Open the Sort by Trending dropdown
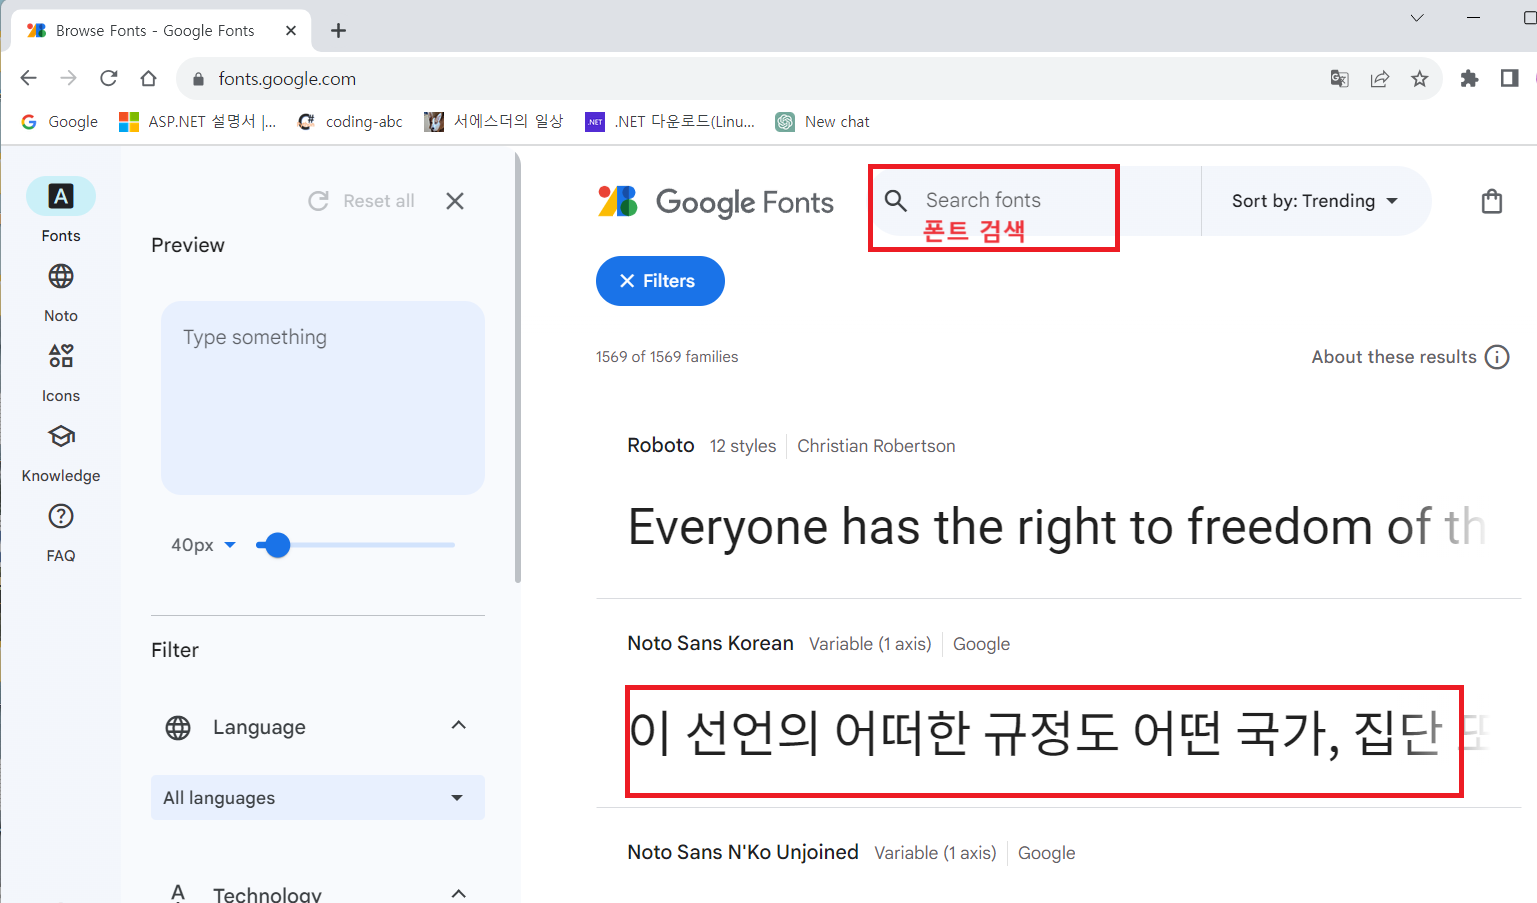This screenshot has width=1537, height=903. (1315, 201)
